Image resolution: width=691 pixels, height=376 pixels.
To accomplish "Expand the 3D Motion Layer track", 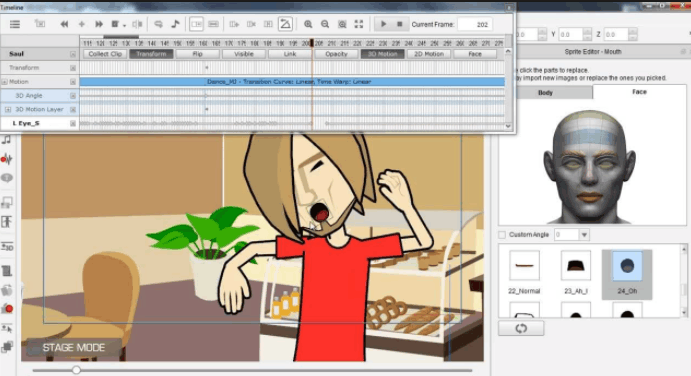I will coord(8,109).
